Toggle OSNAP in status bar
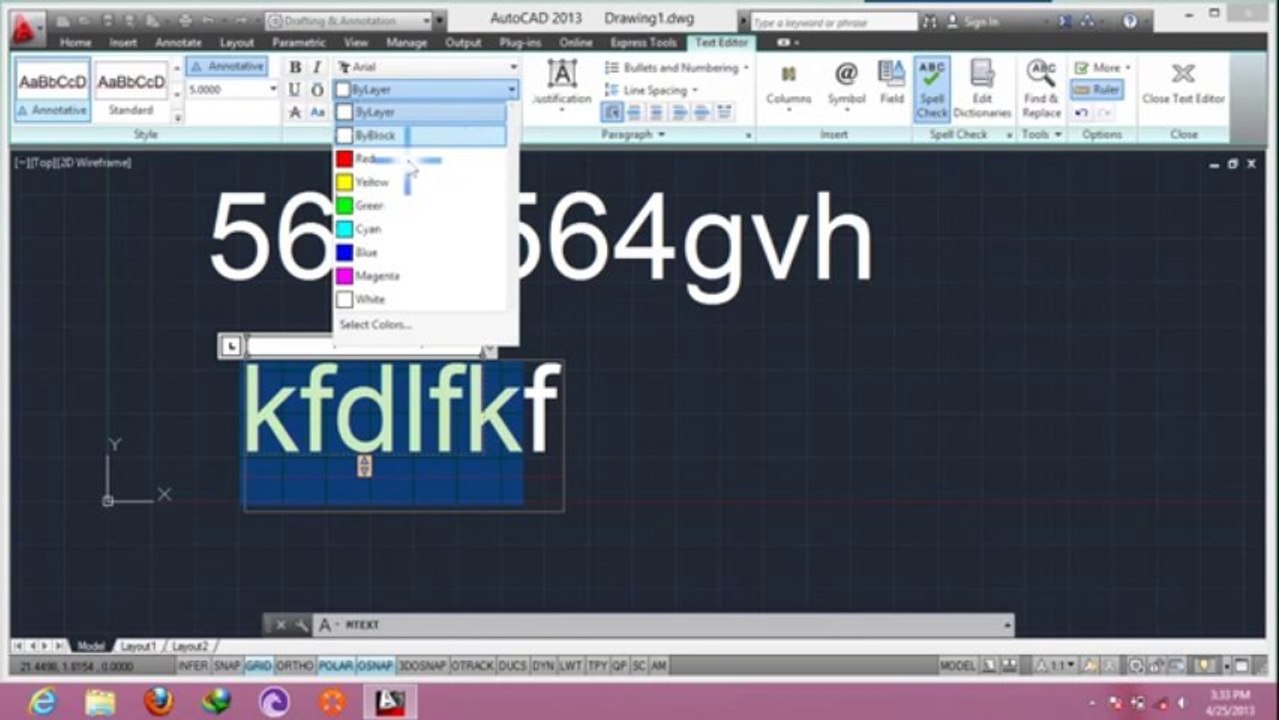This screenshot has width=1279, height=720. [375, 665]
